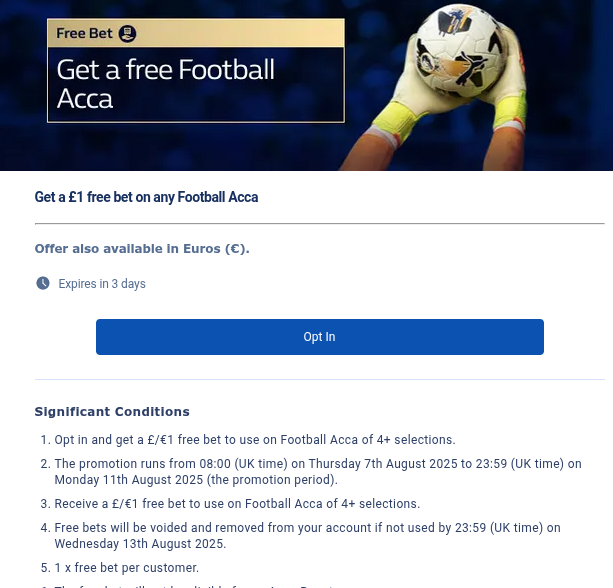Click the list number '1.' marker

44,439
